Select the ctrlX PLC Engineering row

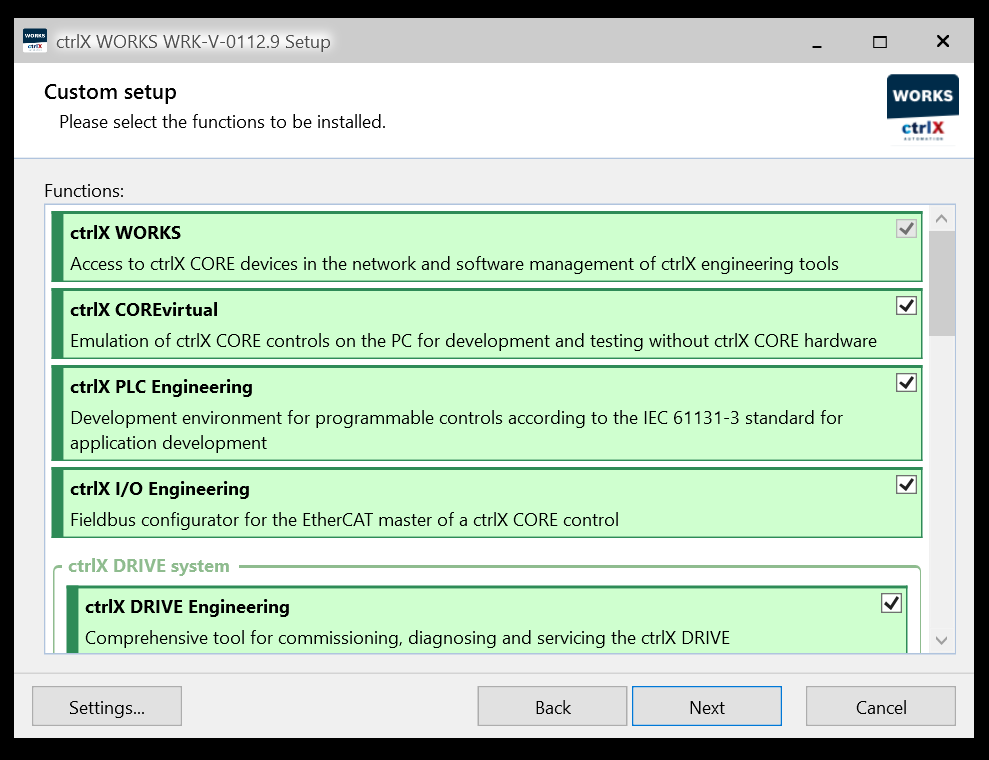point(486,413)
